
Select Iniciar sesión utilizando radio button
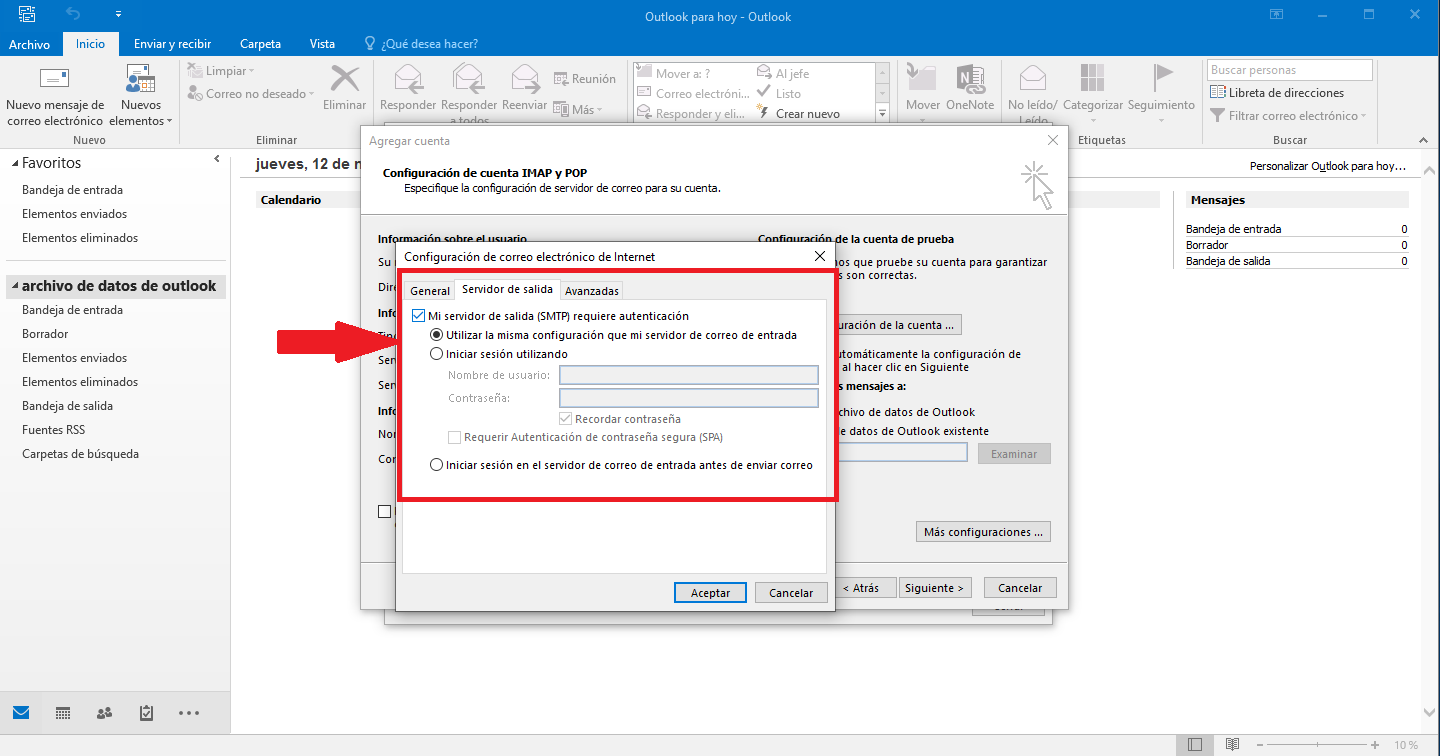(436, 354)
